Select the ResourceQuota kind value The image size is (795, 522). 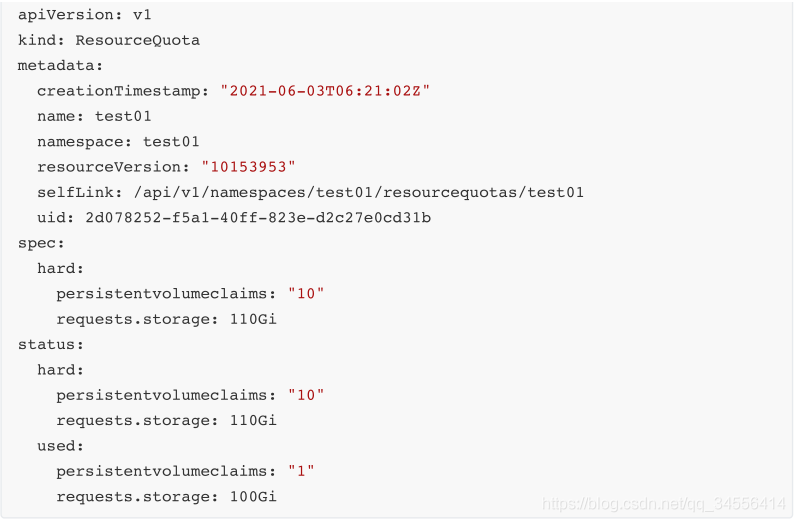point(137,40)
